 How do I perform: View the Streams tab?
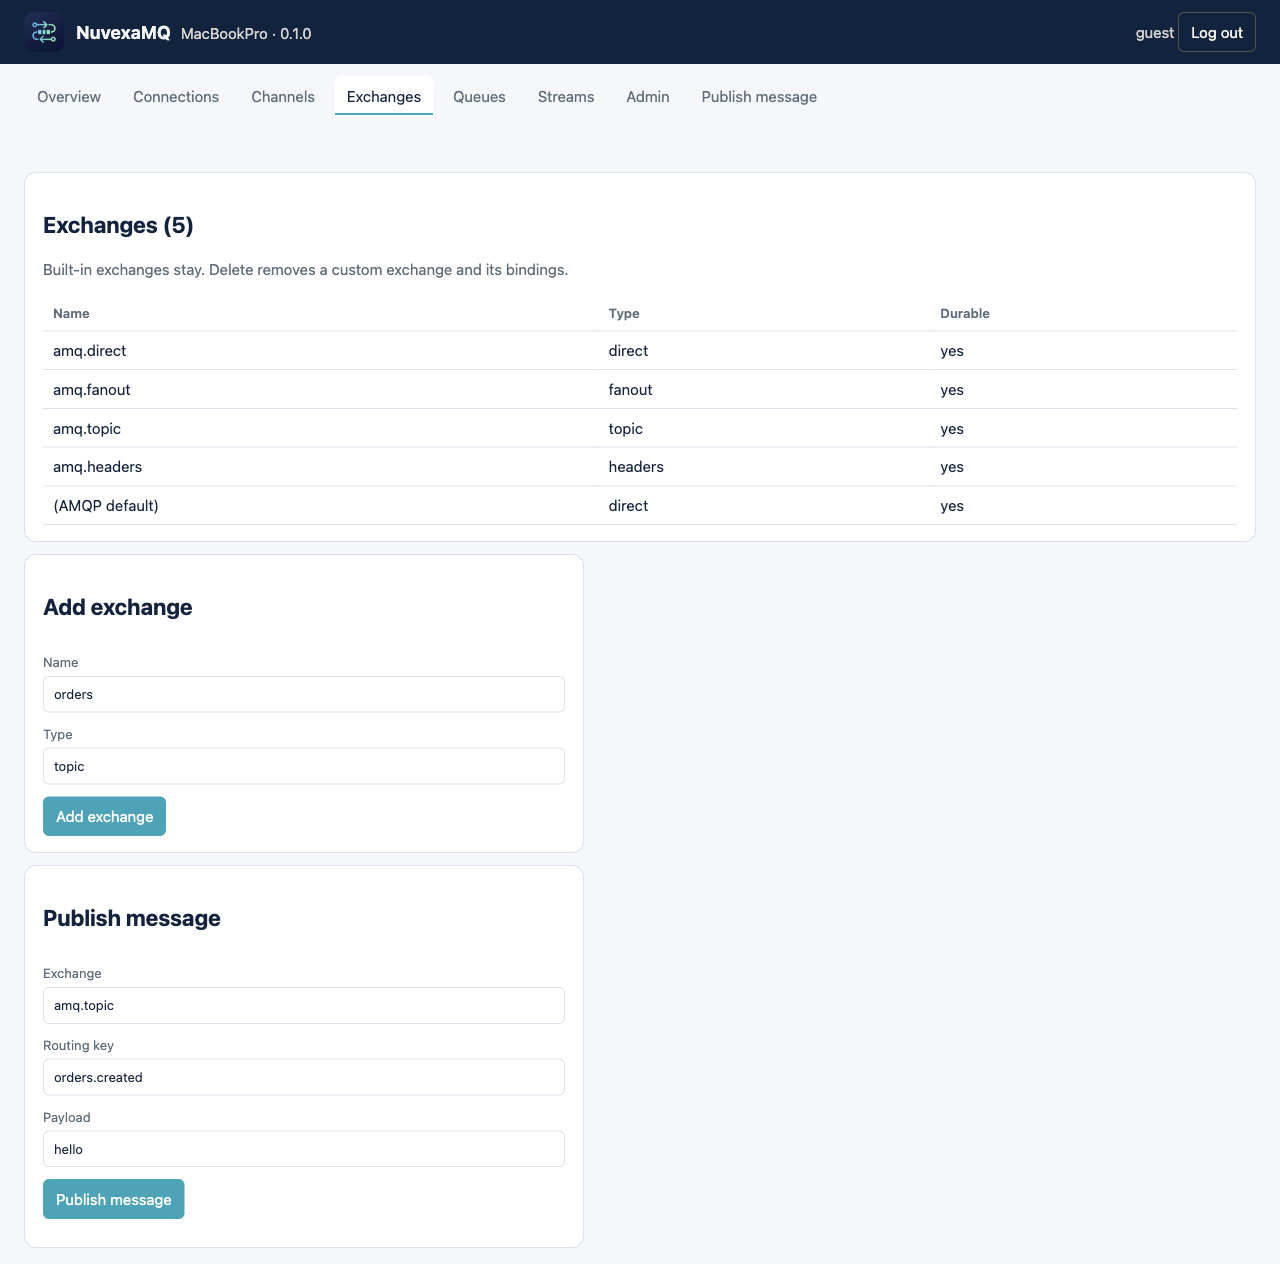click(x=566, y=96)
